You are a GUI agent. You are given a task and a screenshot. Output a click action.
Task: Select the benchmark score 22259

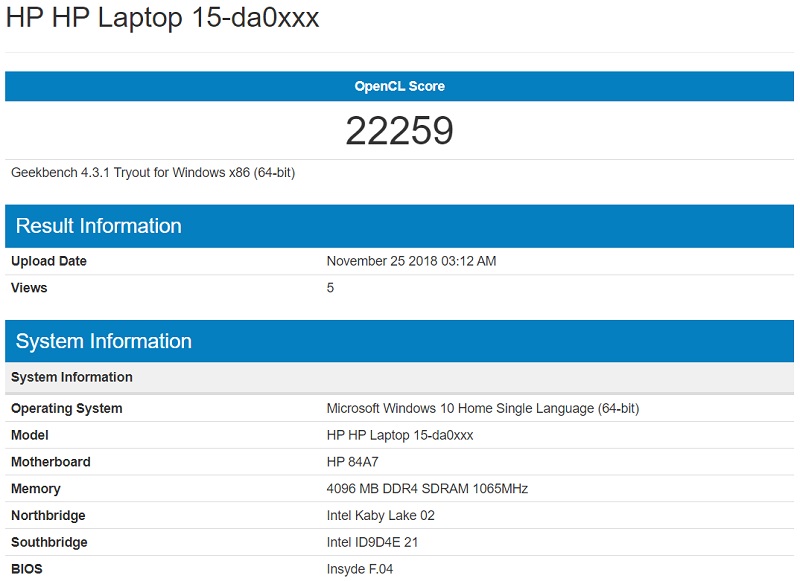point(400,127)
